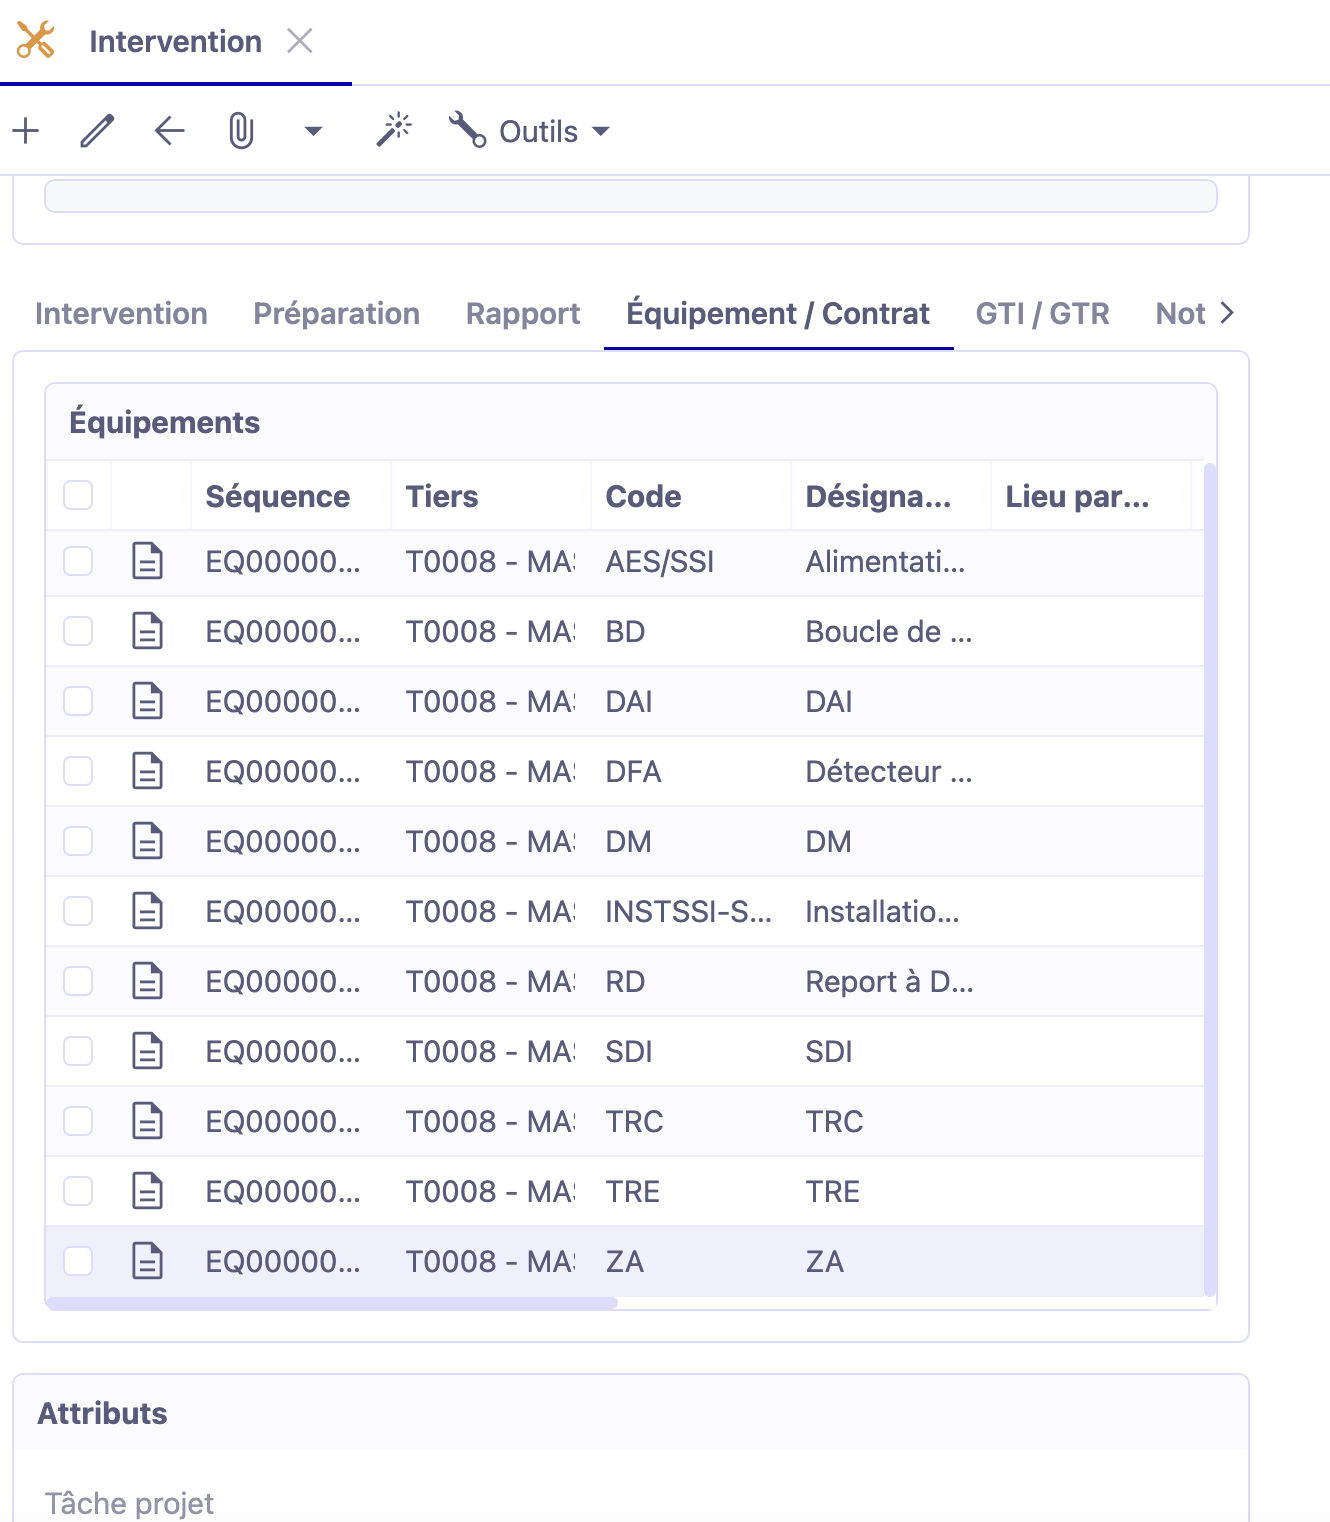Open the document icon for AES/SSI row

click(148, 561)
